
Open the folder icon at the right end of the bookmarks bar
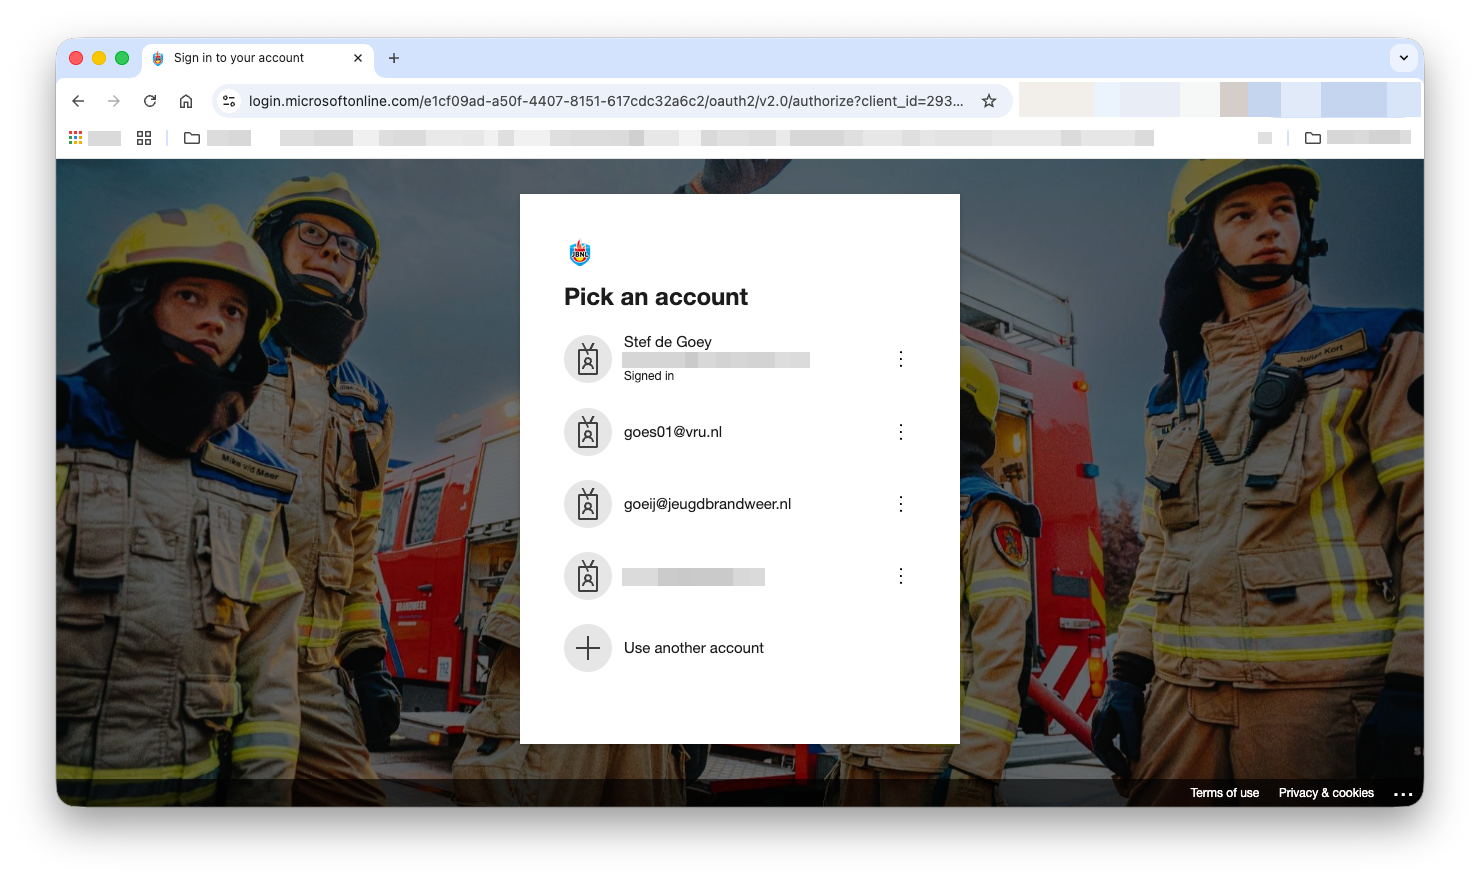1313,138
